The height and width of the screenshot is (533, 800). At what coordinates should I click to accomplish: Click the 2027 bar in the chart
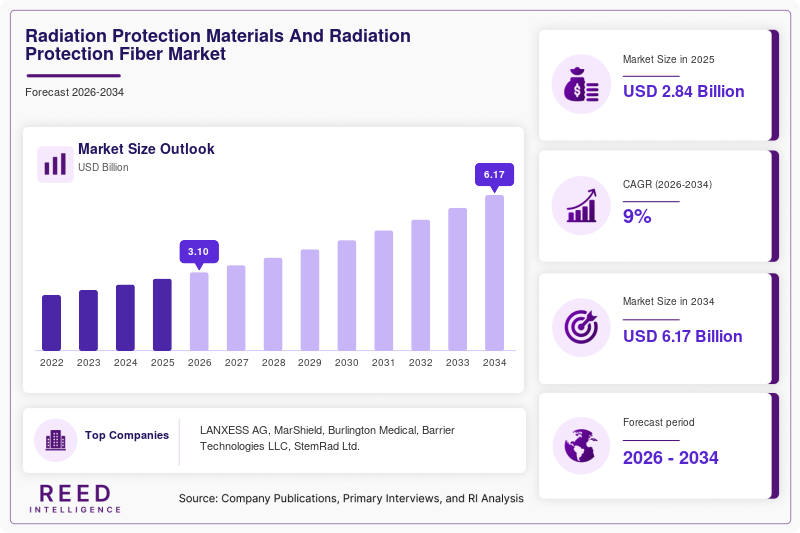tap(236, 308)
